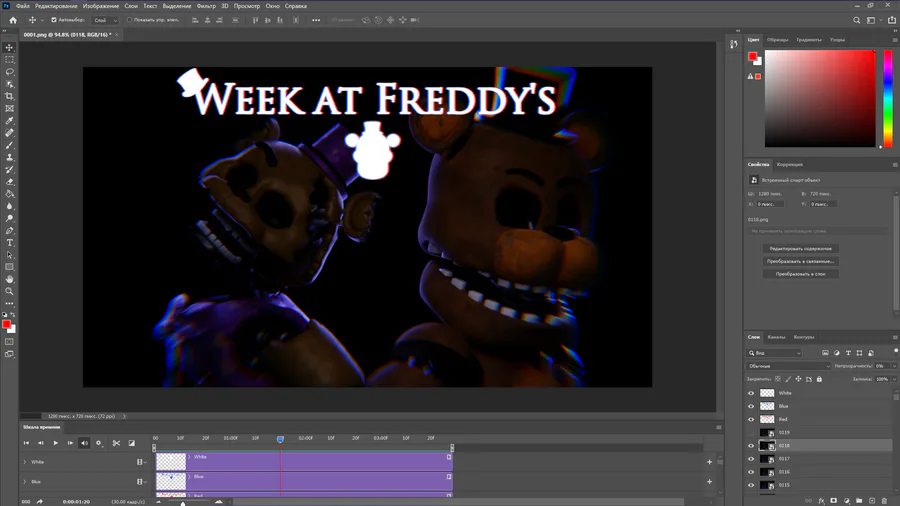This screenshot has width=900, height=506.
Task: Select the Hand tool
Action: (9, 279)
